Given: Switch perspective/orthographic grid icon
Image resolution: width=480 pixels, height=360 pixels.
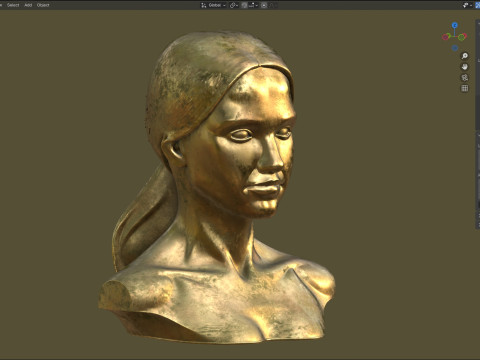Looking at the screenshot, I should [464, 88].
